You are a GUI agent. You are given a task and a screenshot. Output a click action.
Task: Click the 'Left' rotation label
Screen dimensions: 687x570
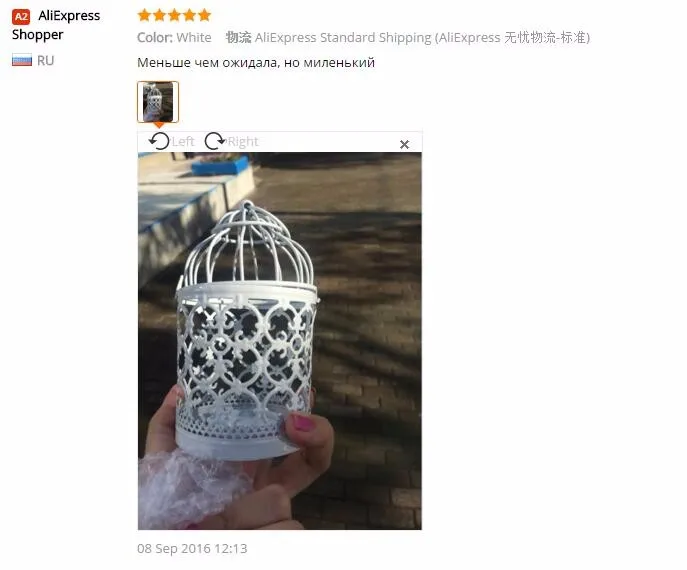[183, 142]
